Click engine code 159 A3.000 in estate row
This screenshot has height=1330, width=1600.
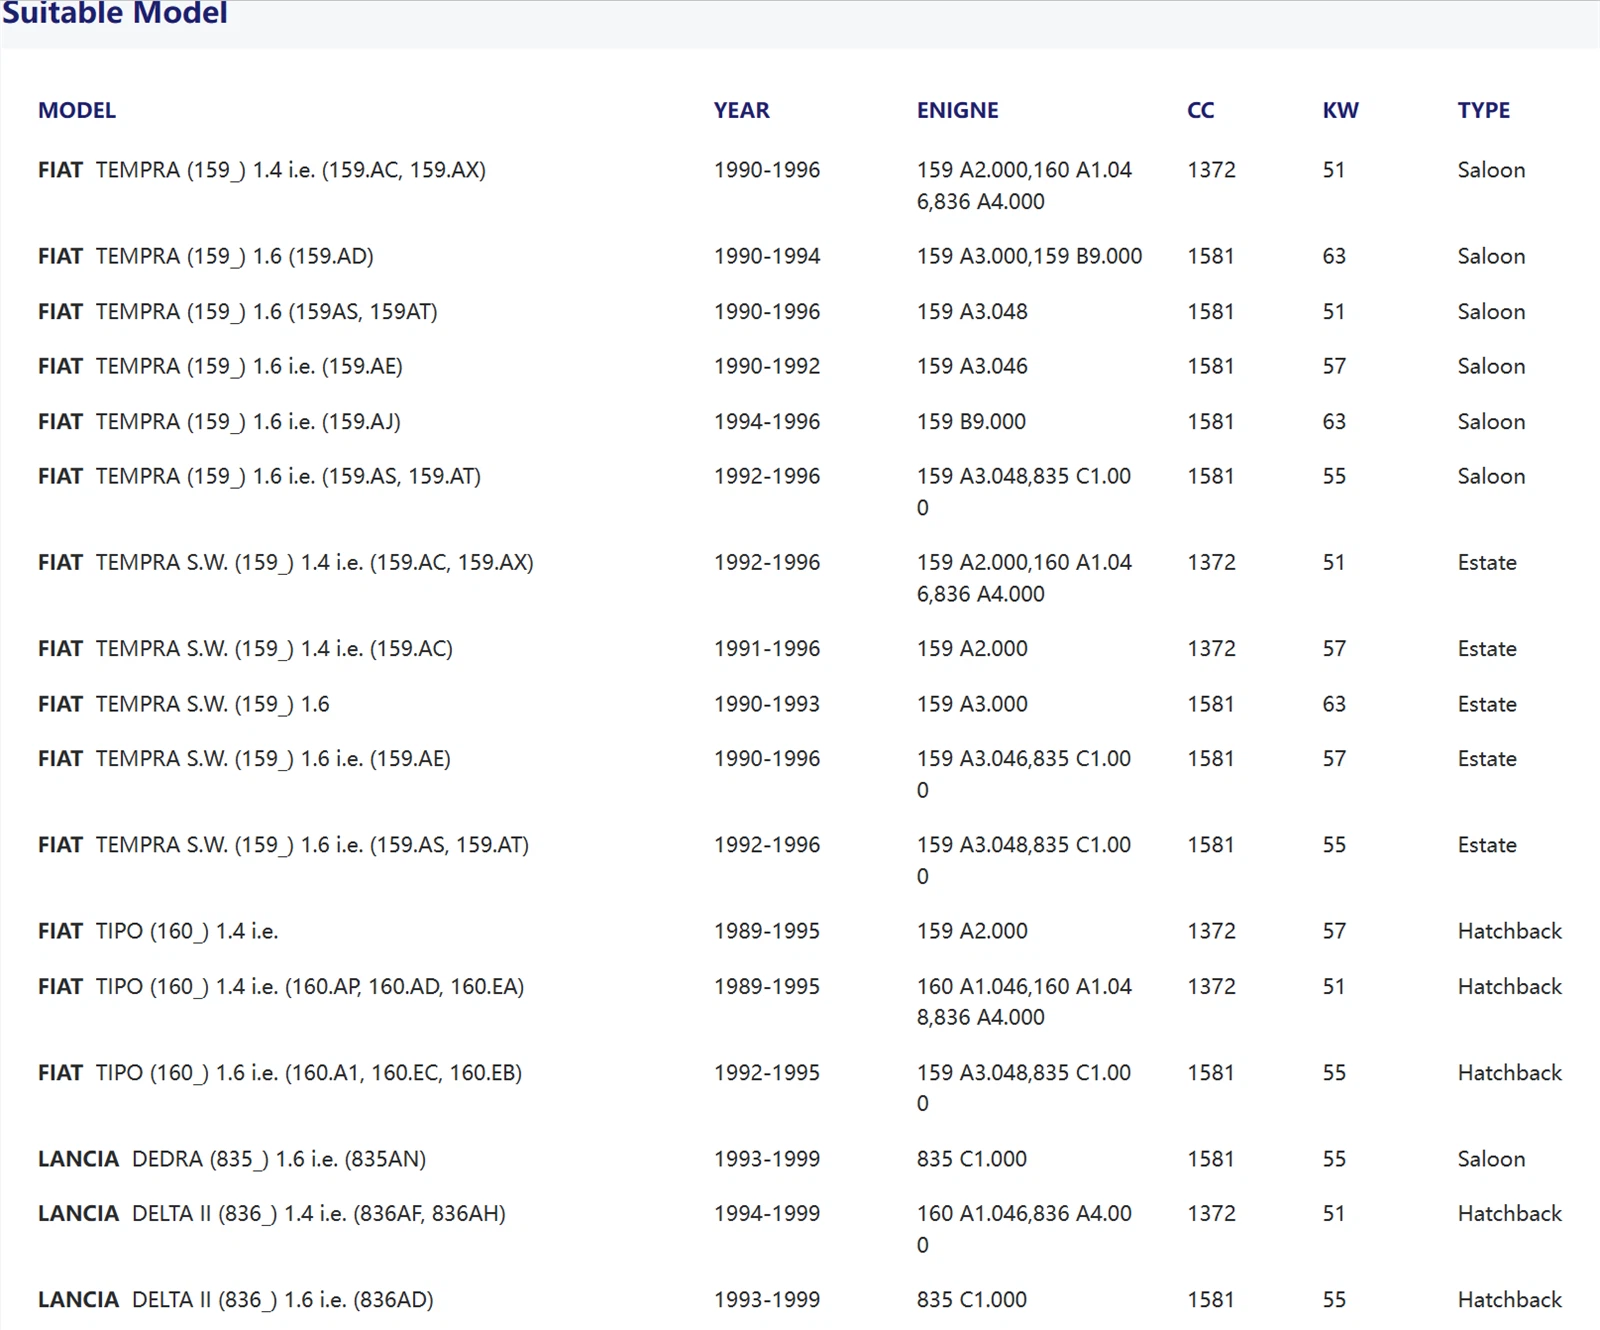pyautogui.click(x=972, y=704)
